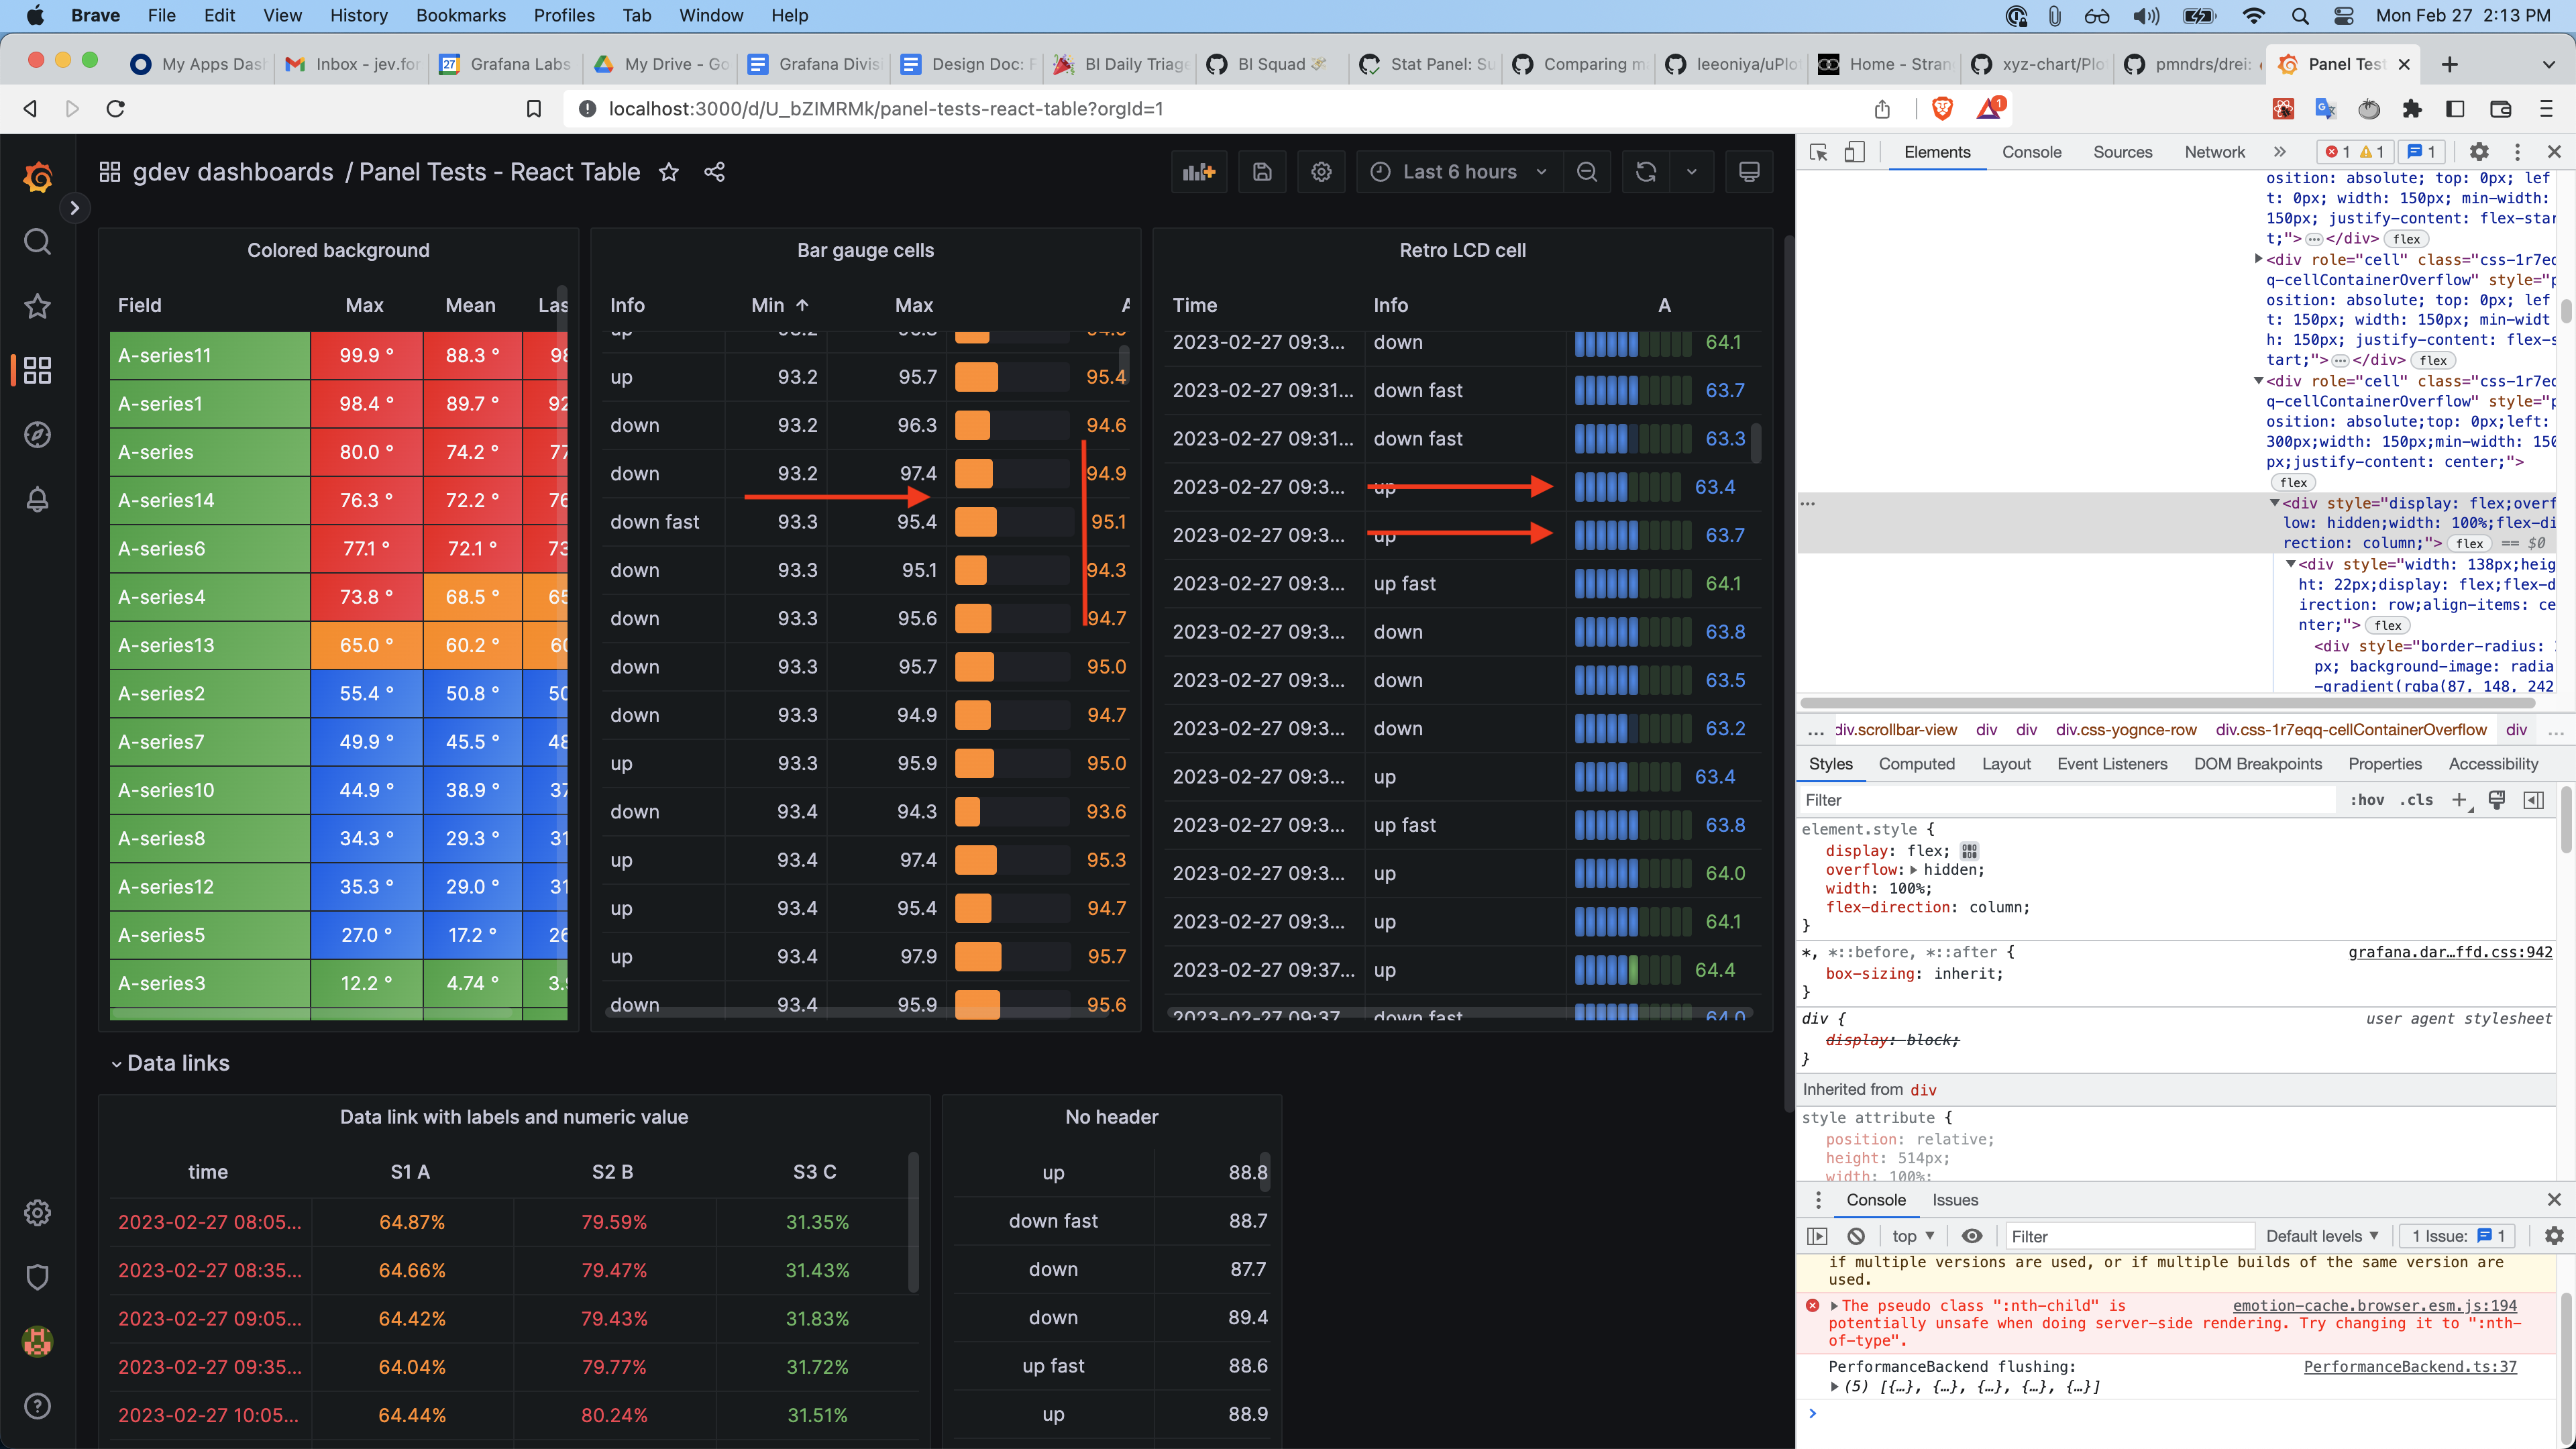Click the Min column header to sort

(x=768, y=305)
